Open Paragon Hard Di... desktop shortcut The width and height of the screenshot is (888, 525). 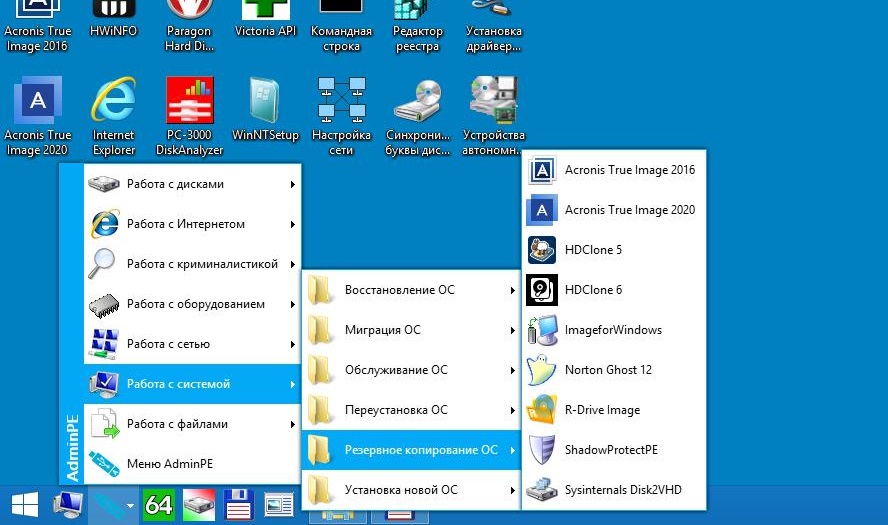[x=190, y=26]
